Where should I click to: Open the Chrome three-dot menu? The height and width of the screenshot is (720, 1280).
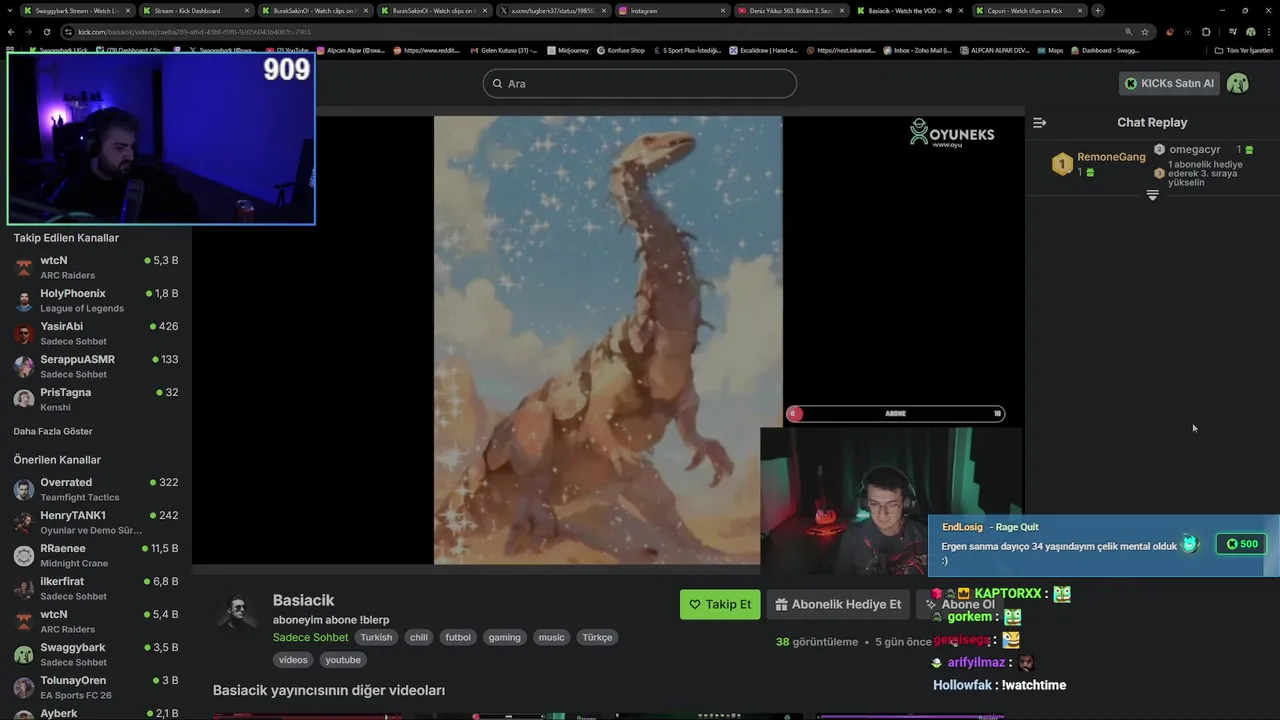click(1269, 32)
